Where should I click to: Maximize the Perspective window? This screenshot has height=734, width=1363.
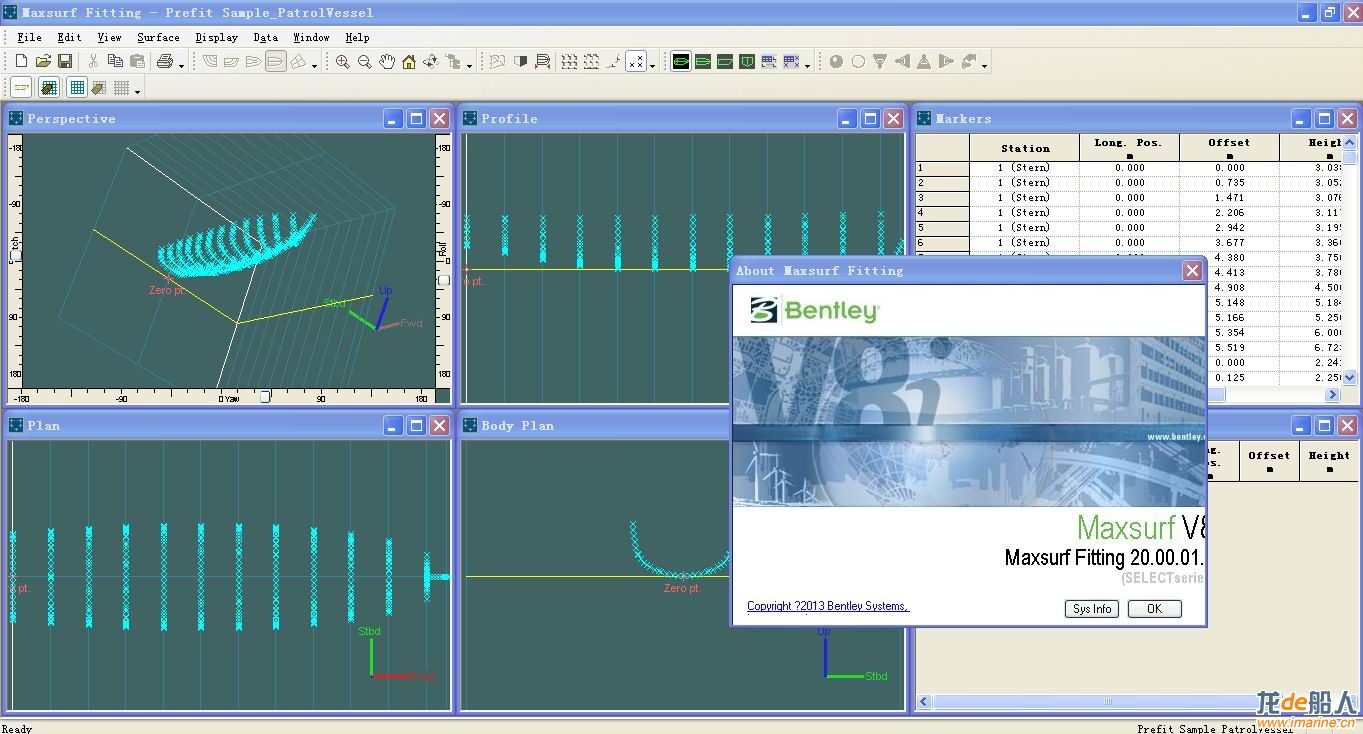click(416, 118)
